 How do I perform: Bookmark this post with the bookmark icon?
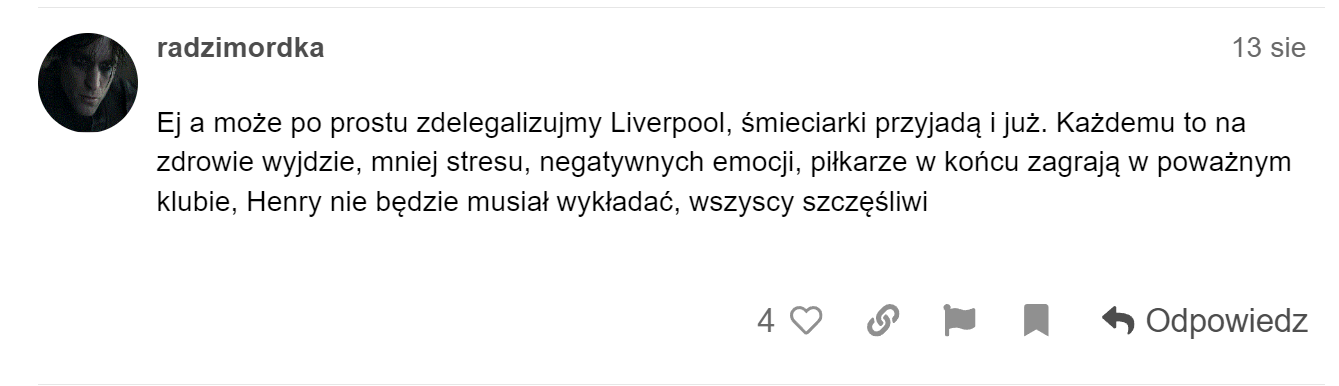click(x=1036, y=321)
